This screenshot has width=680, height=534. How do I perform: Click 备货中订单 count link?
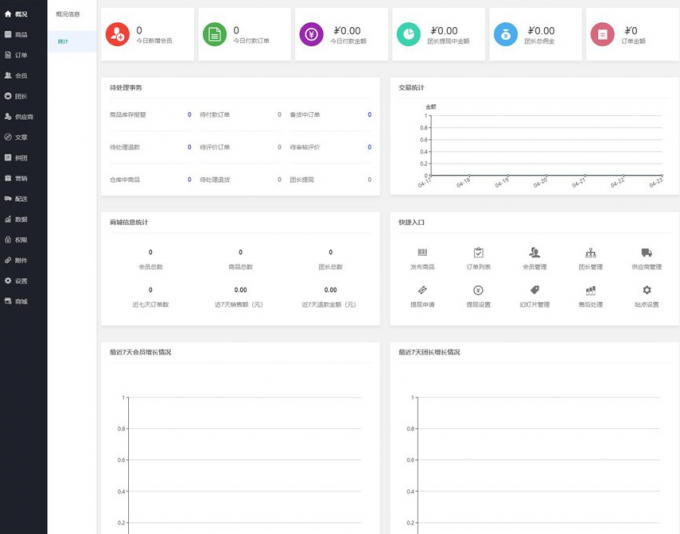(x=369, y=115)
